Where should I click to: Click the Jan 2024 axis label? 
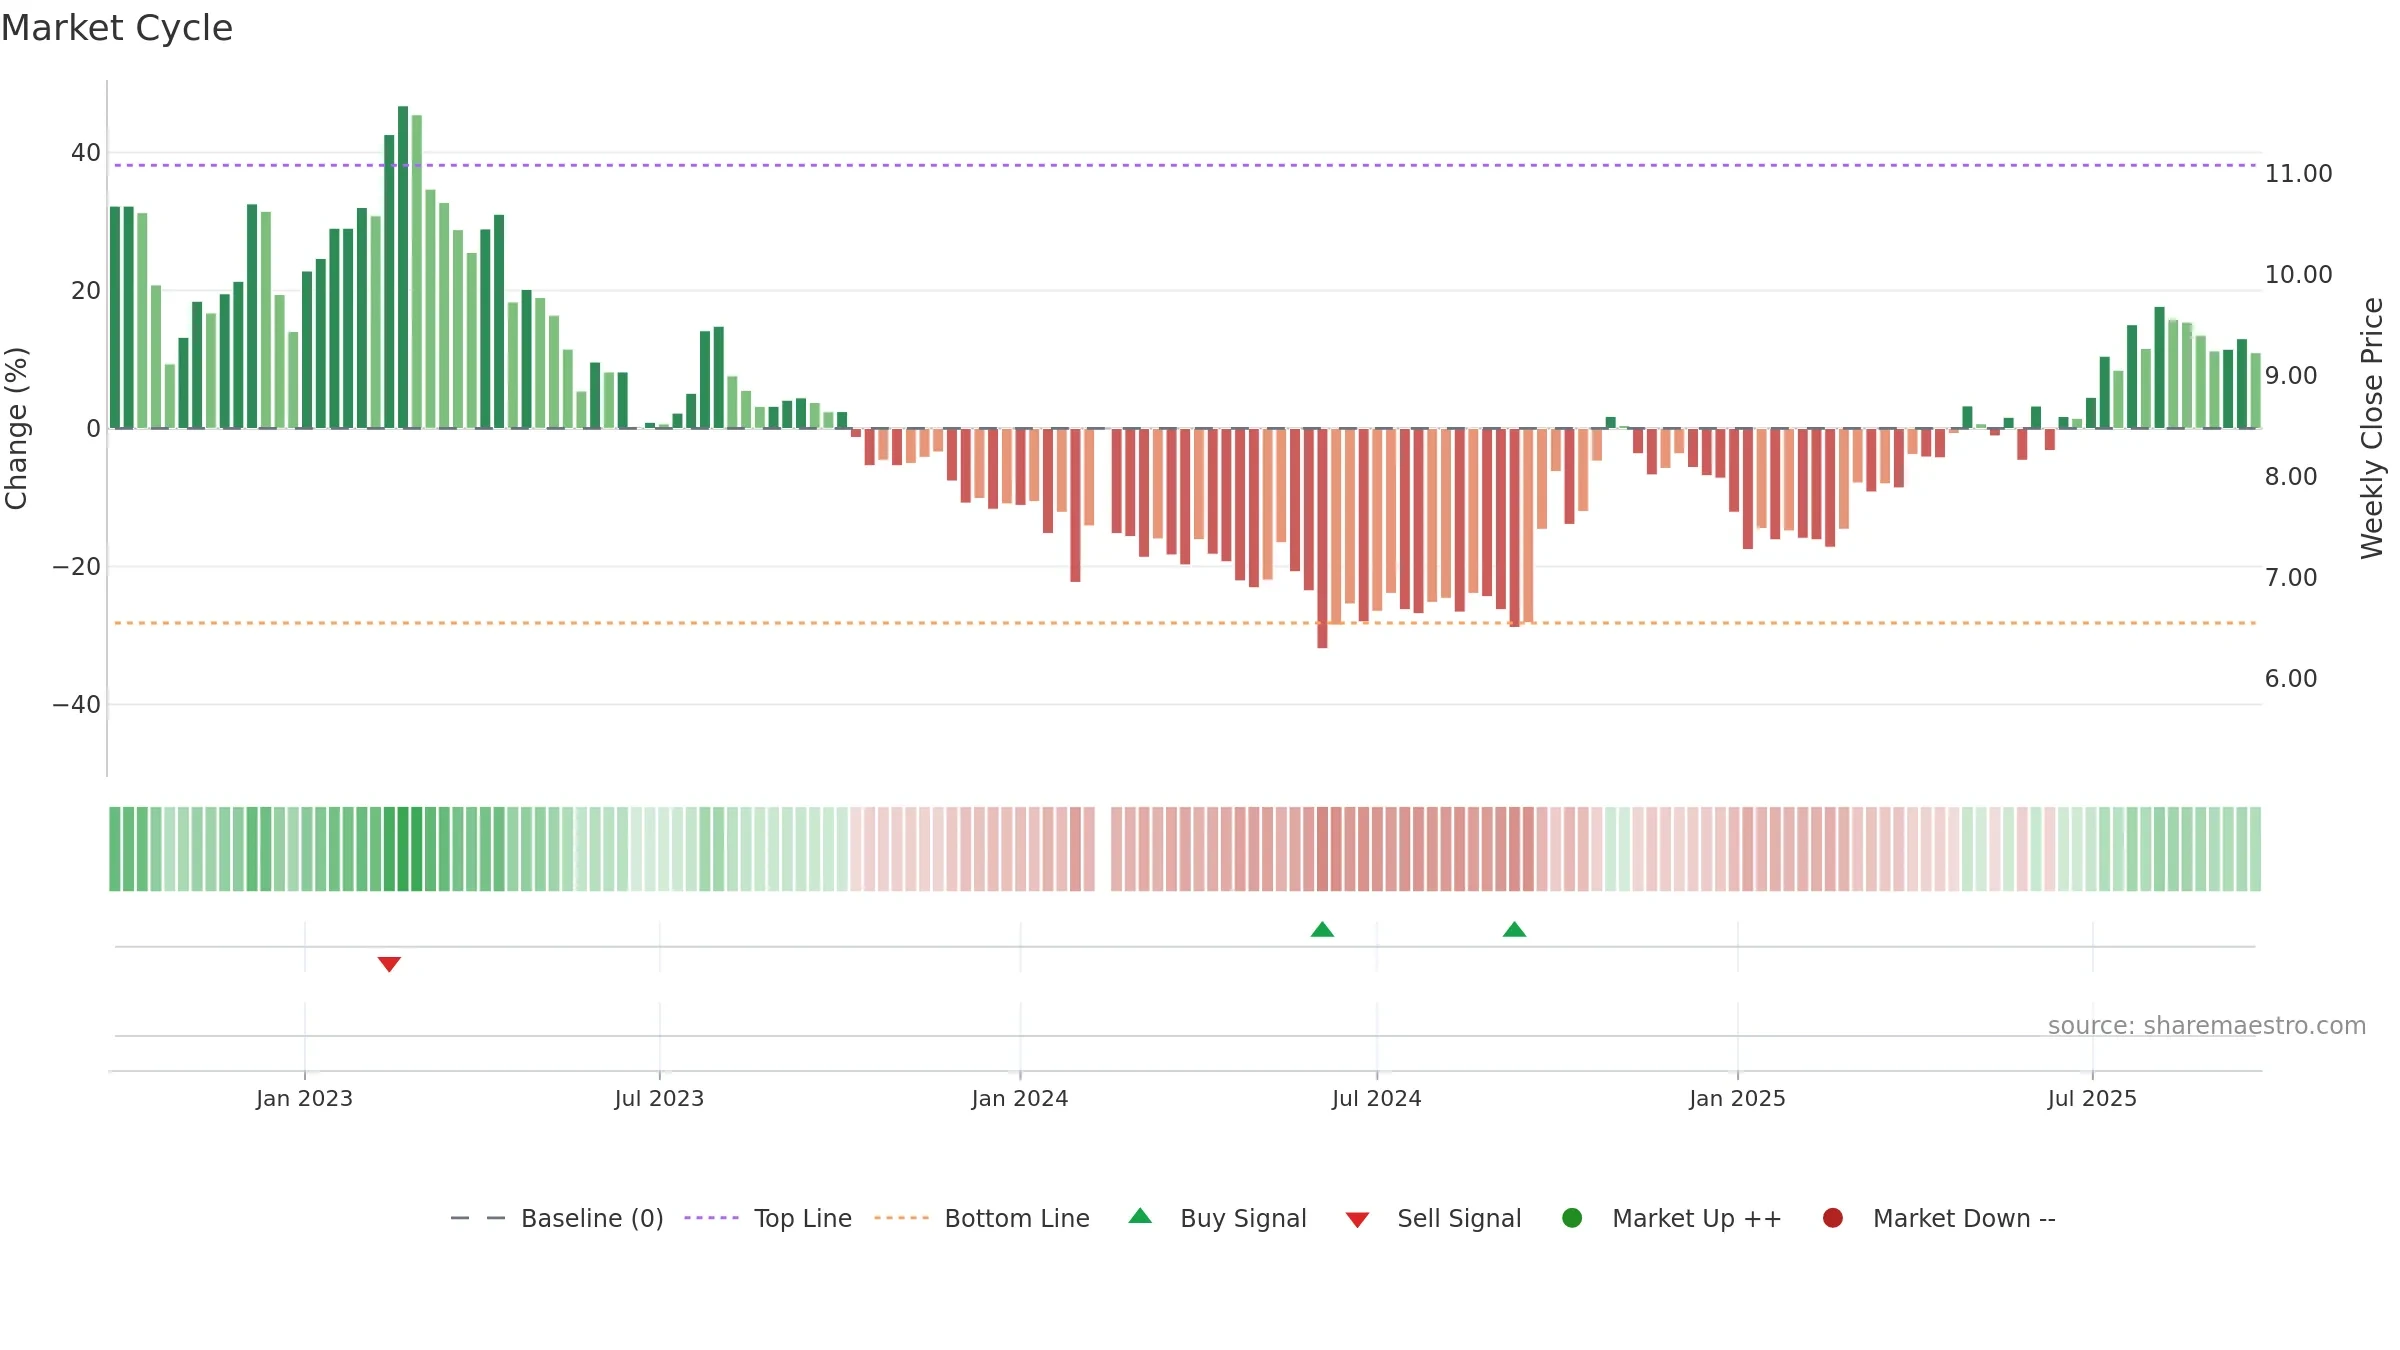(x=1020, y=1098)
